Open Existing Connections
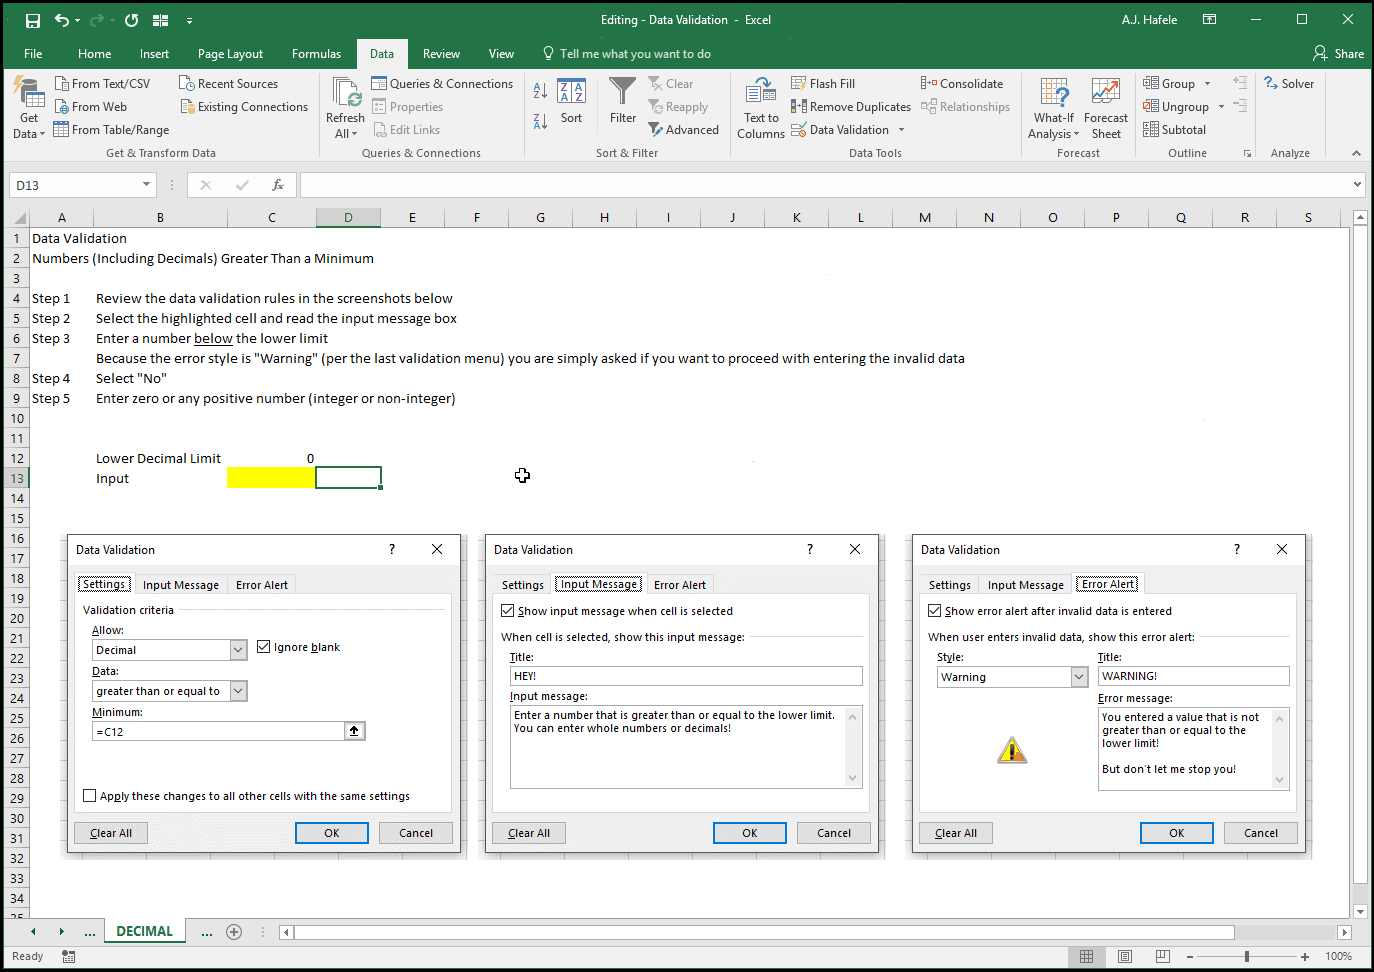The width and height of the screenshot is (1374, 972). [244, 107]
